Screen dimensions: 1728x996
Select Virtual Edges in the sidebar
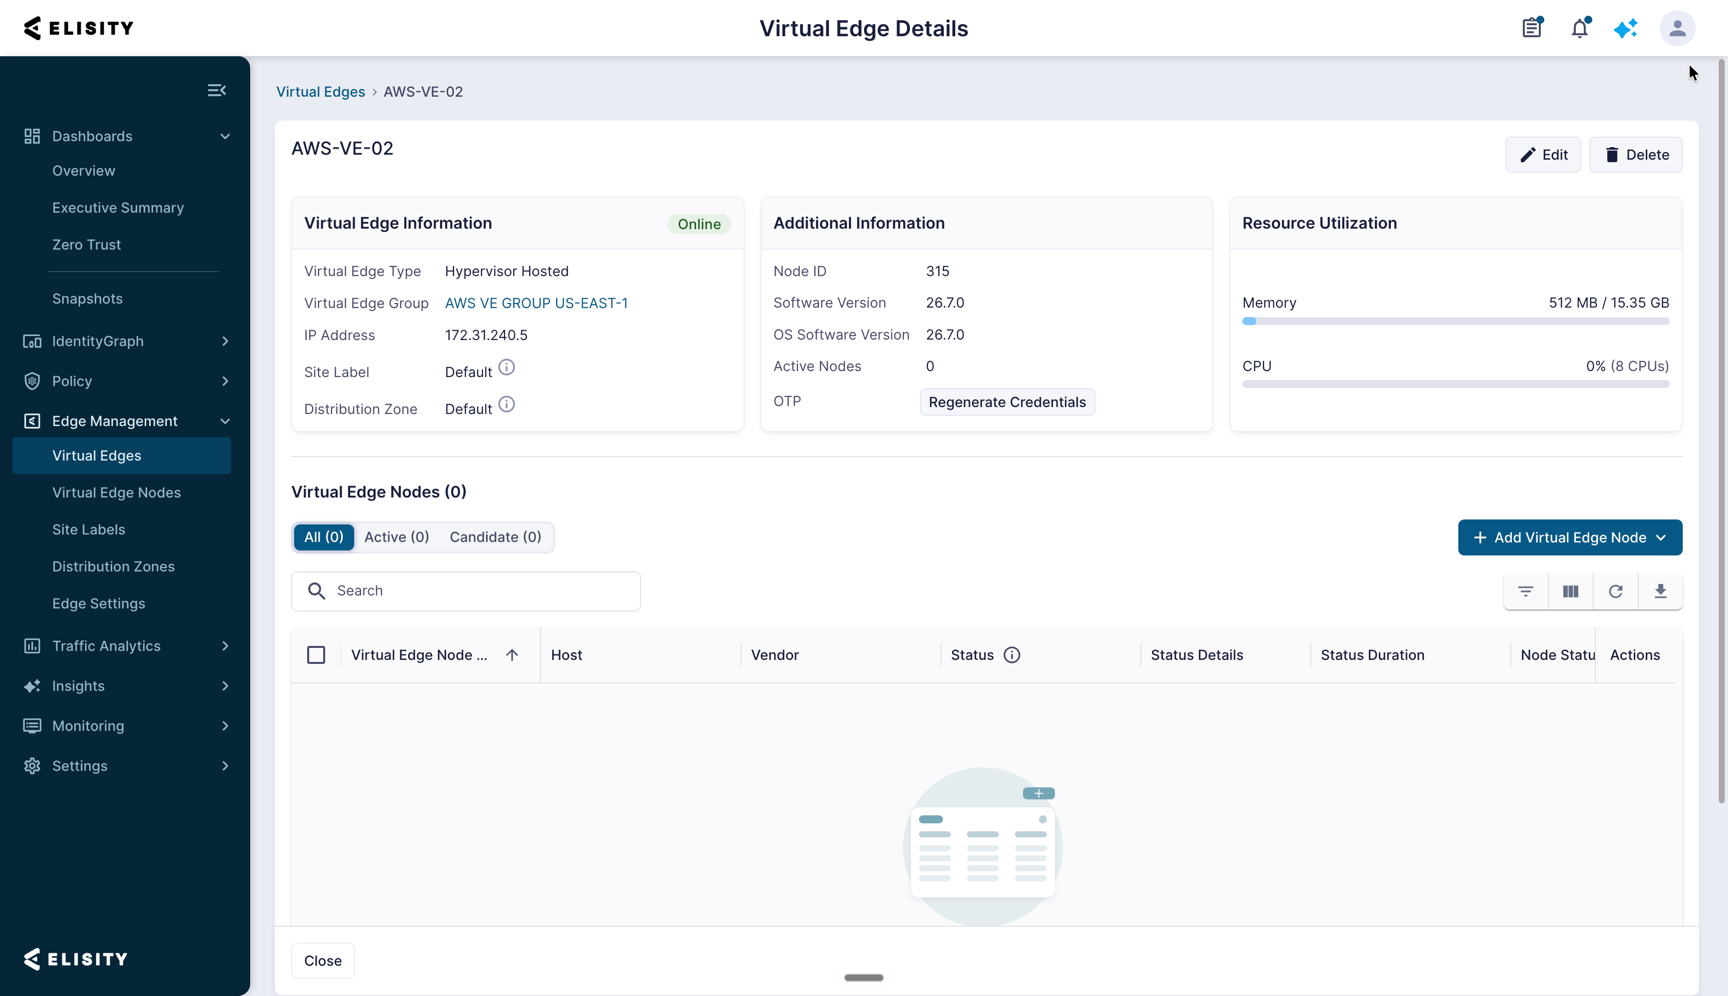point(122,456)
